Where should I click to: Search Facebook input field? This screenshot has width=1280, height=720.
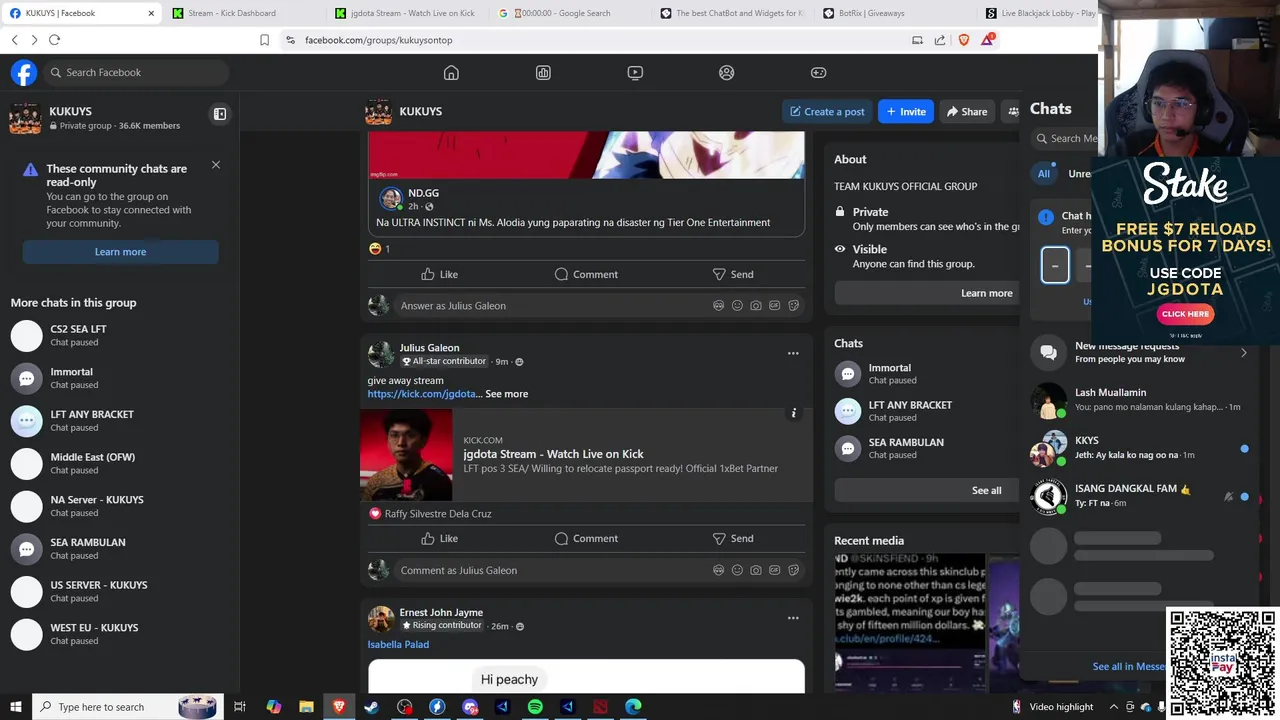coord(136,72)
